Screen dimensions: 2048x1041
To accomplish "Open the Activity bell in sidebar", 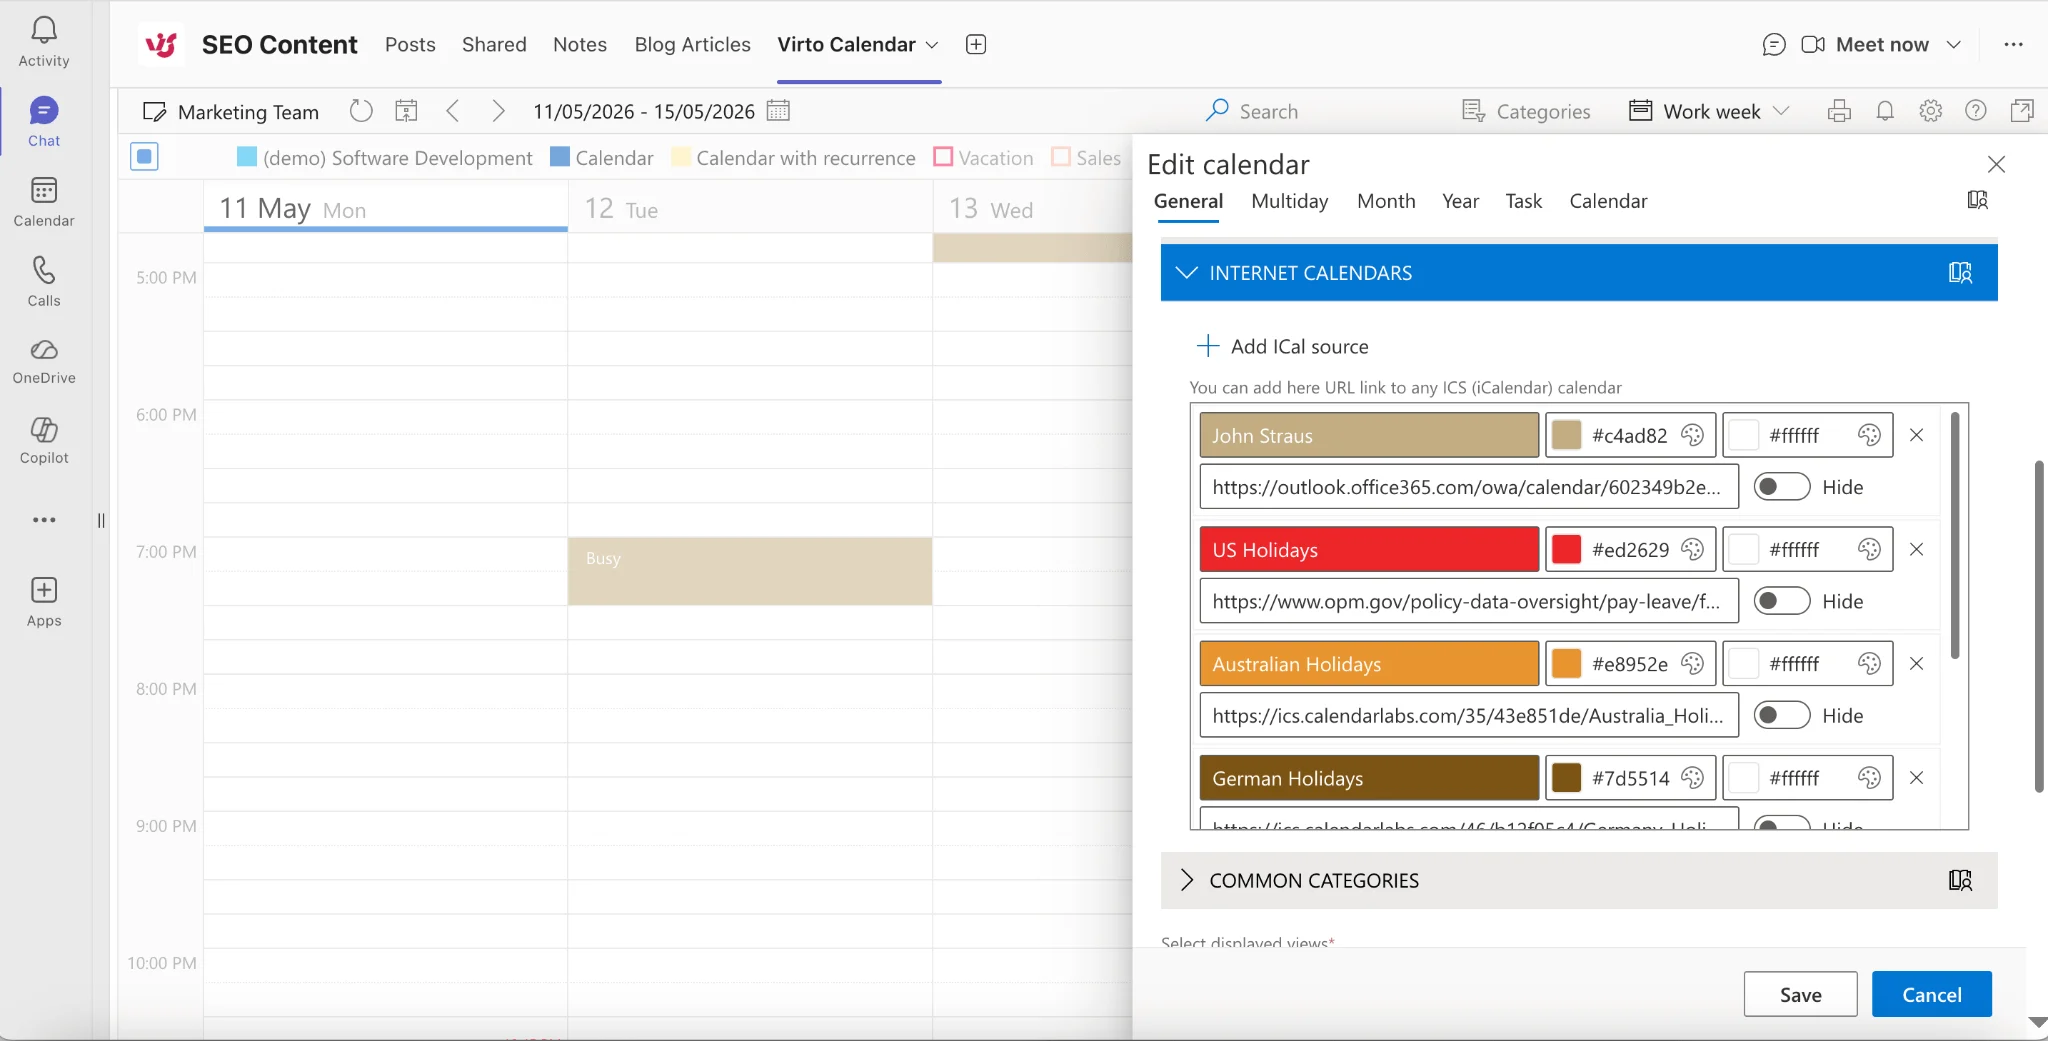I will coord(44,42).
